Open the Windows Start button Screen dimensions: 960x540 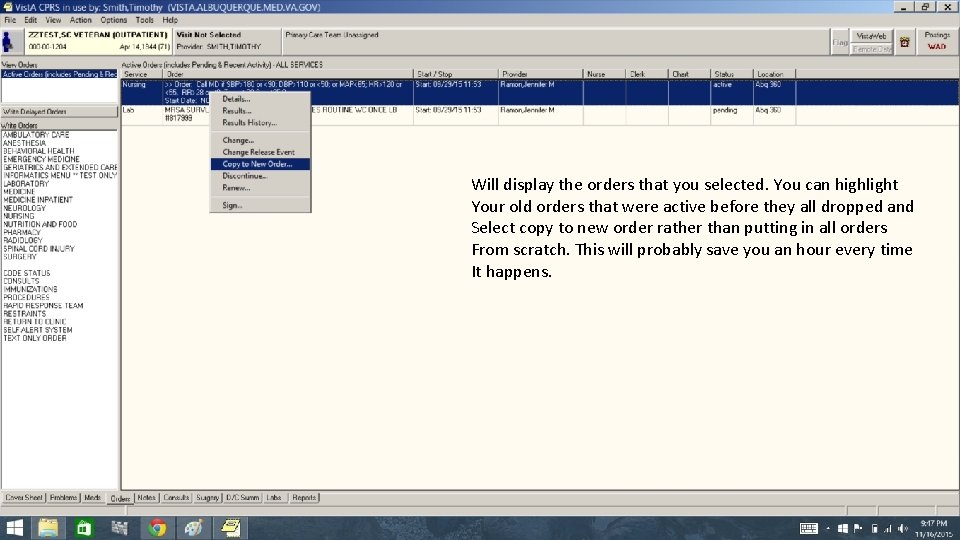point(14,528)
